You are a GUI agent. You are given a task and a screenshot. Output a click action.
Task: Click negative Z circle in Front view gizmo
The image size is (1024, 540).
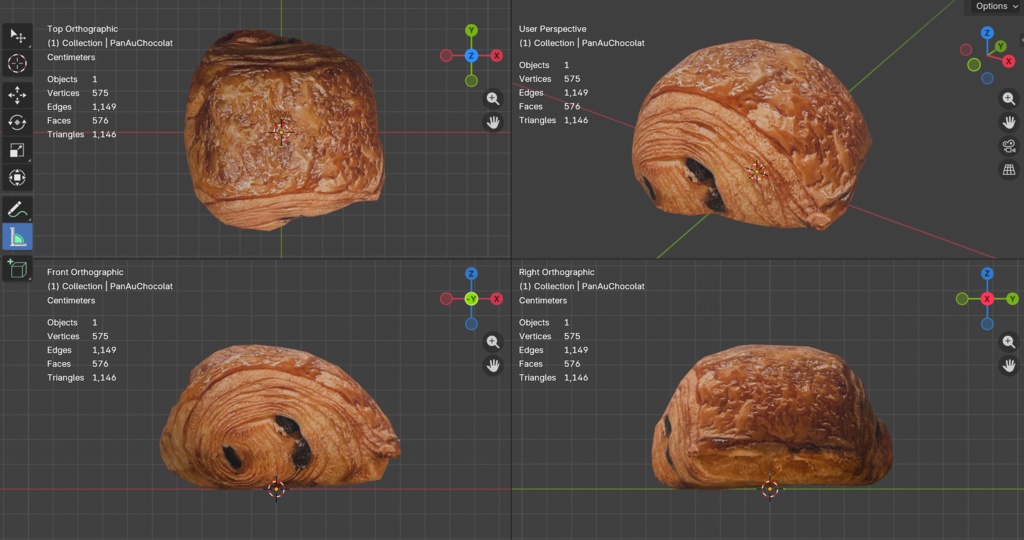point(472,324)
